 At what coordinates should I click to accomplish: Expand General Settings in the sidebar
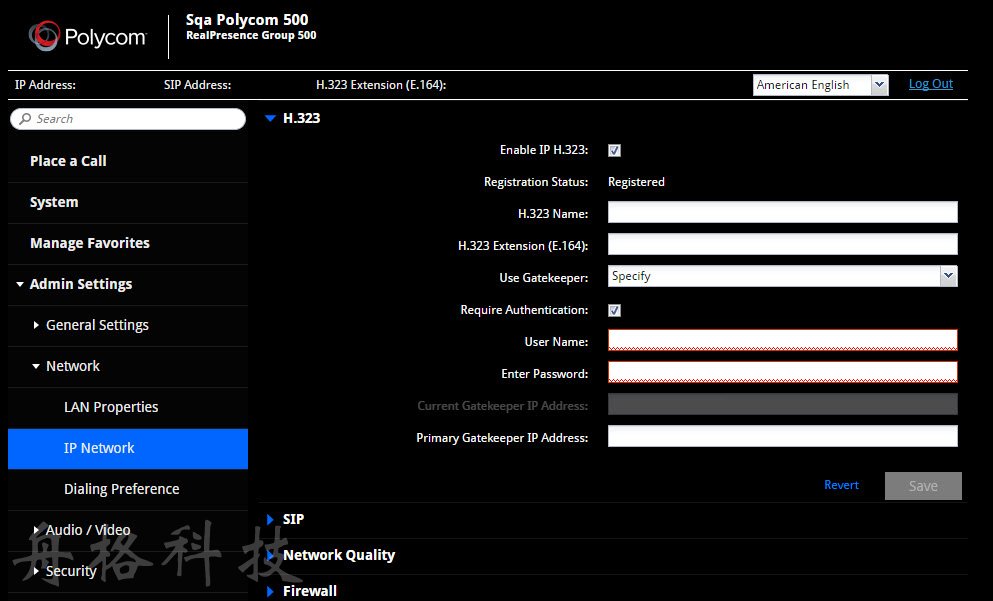pyautogui.click(x=36, y=325)
